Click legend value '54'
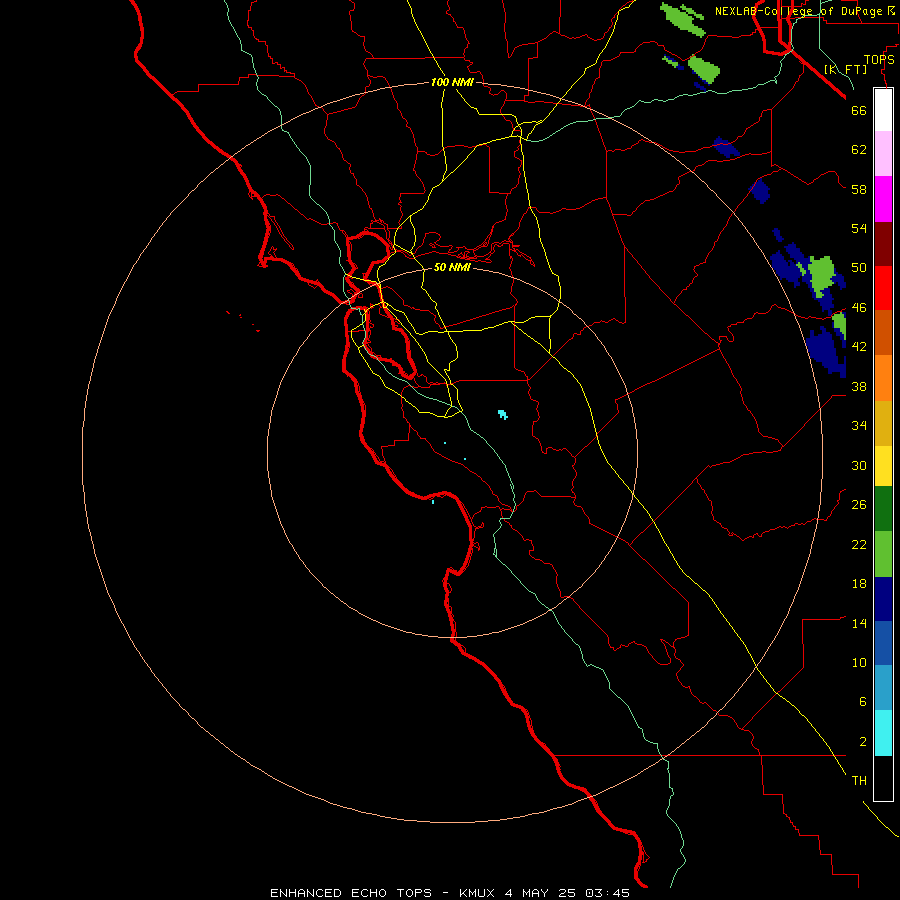 tap(859, 228)
